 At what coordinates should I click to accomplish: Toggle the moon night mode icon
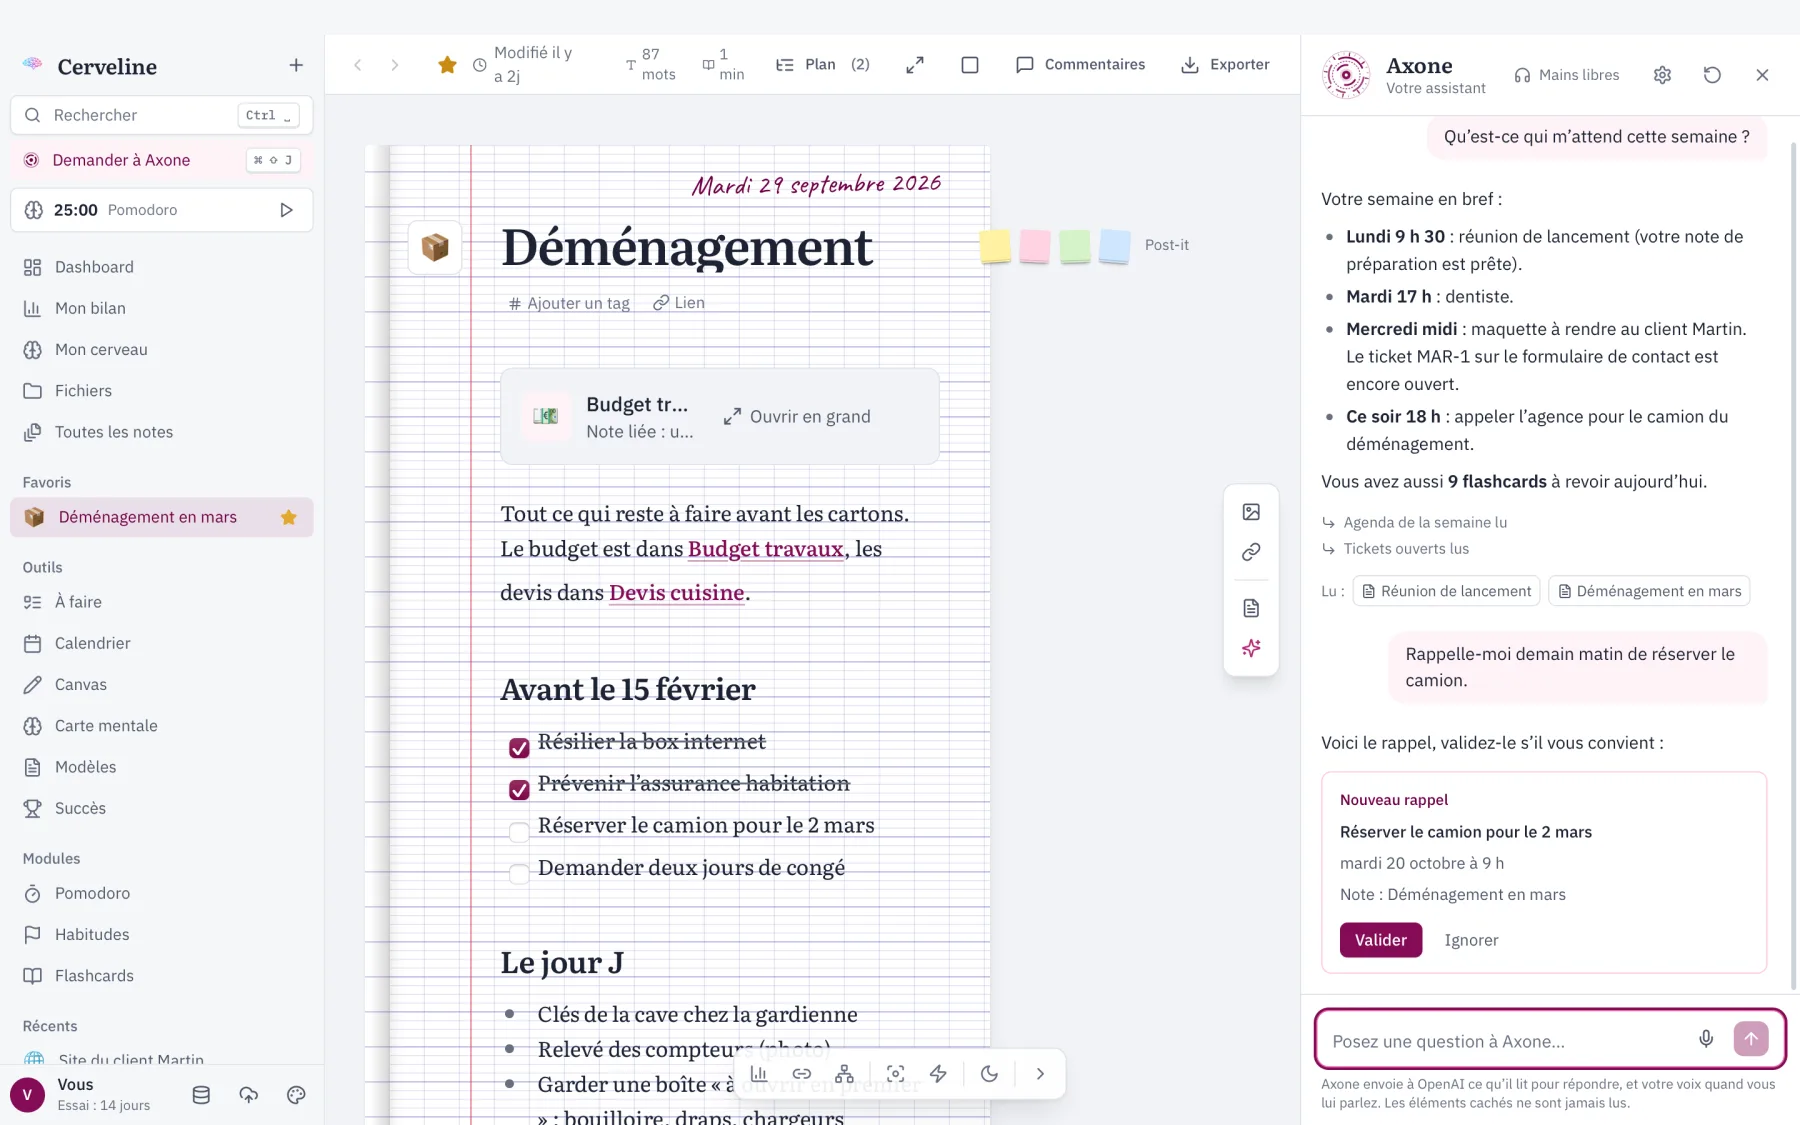[989, 1074]
